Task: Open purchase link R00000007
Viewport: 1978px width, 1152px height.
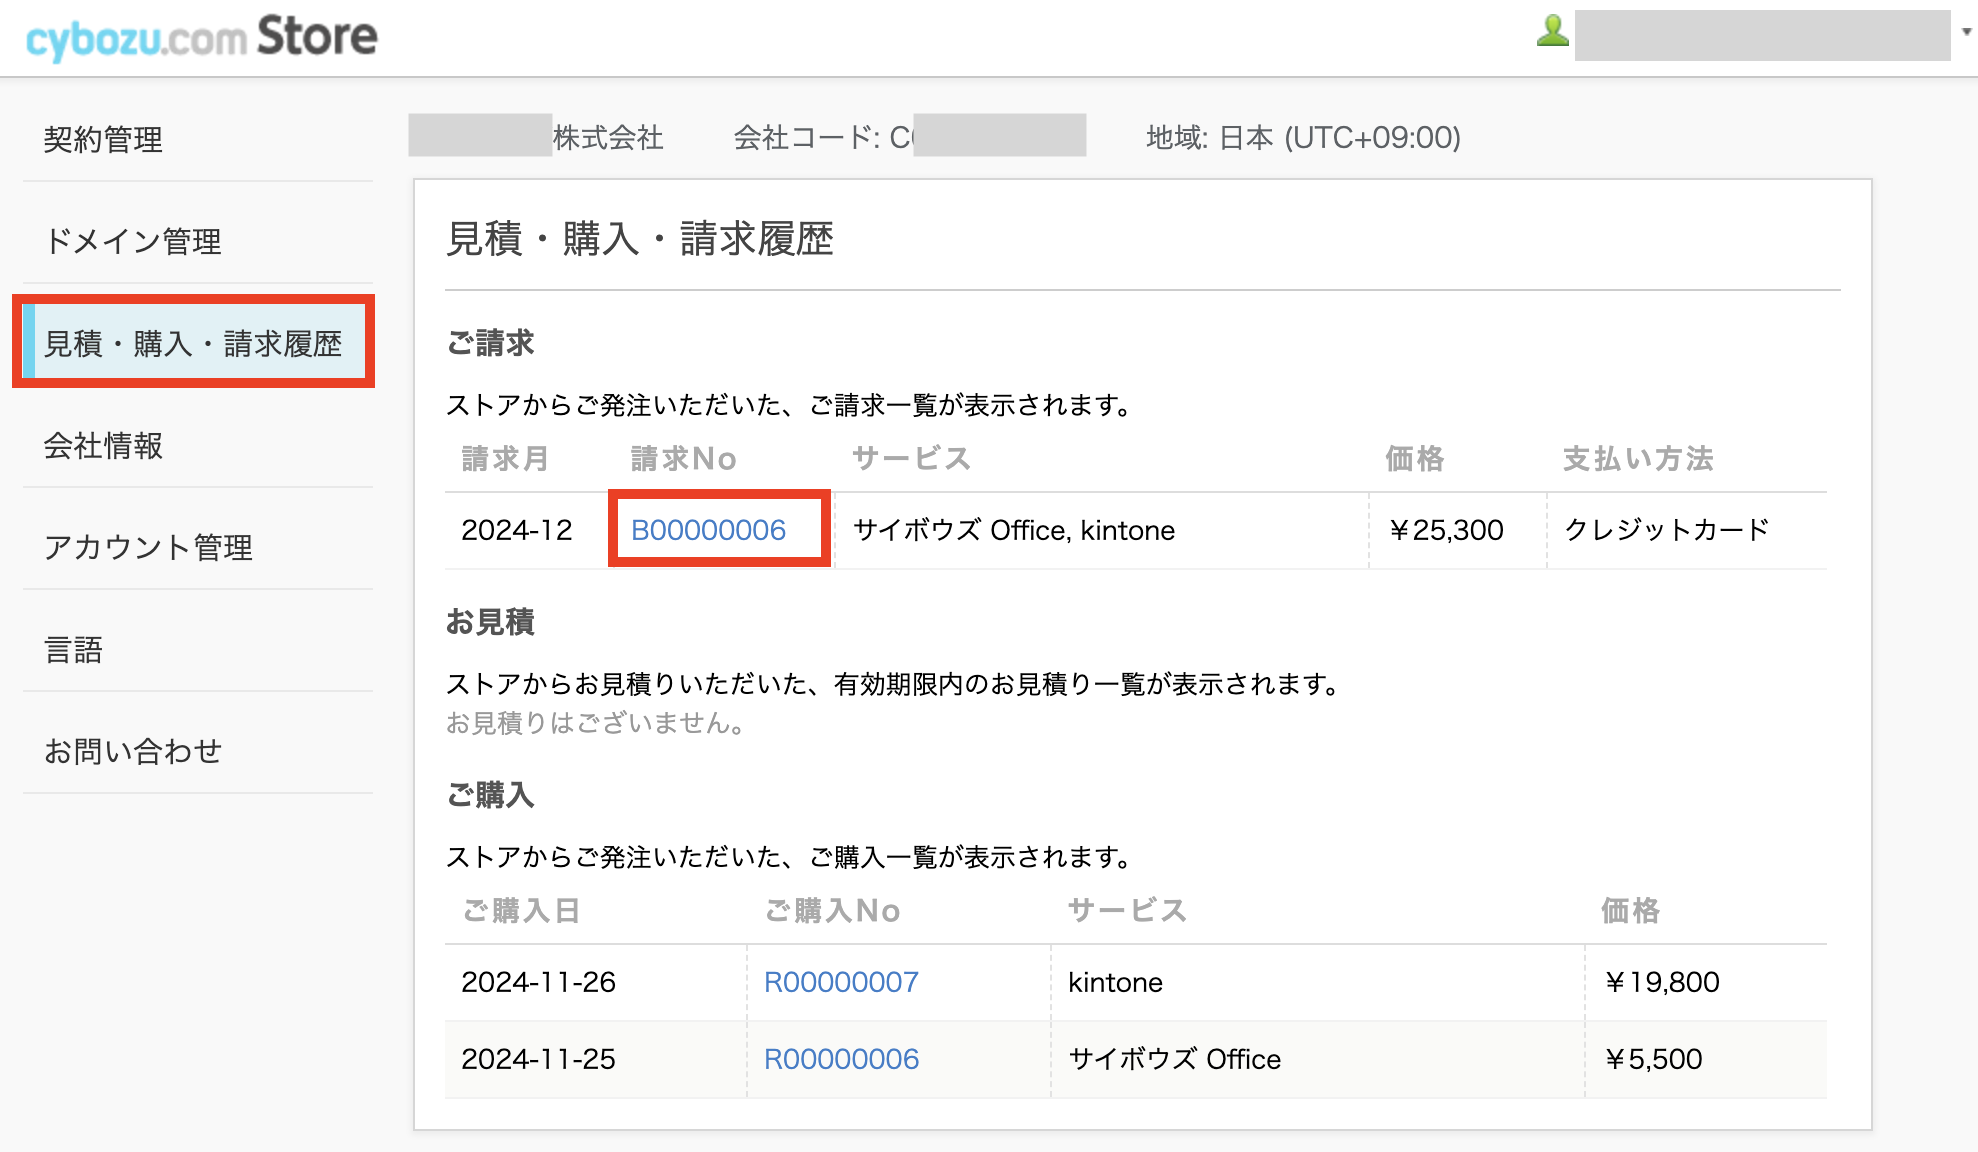Action: click(x=841, y=982)
